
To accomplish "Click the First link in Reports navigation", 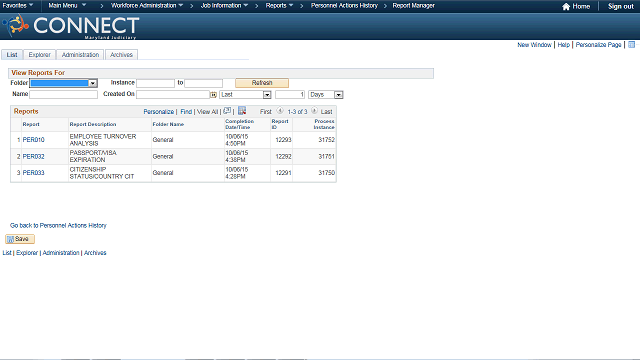I will pyautogui.click(x=266, y=111).
